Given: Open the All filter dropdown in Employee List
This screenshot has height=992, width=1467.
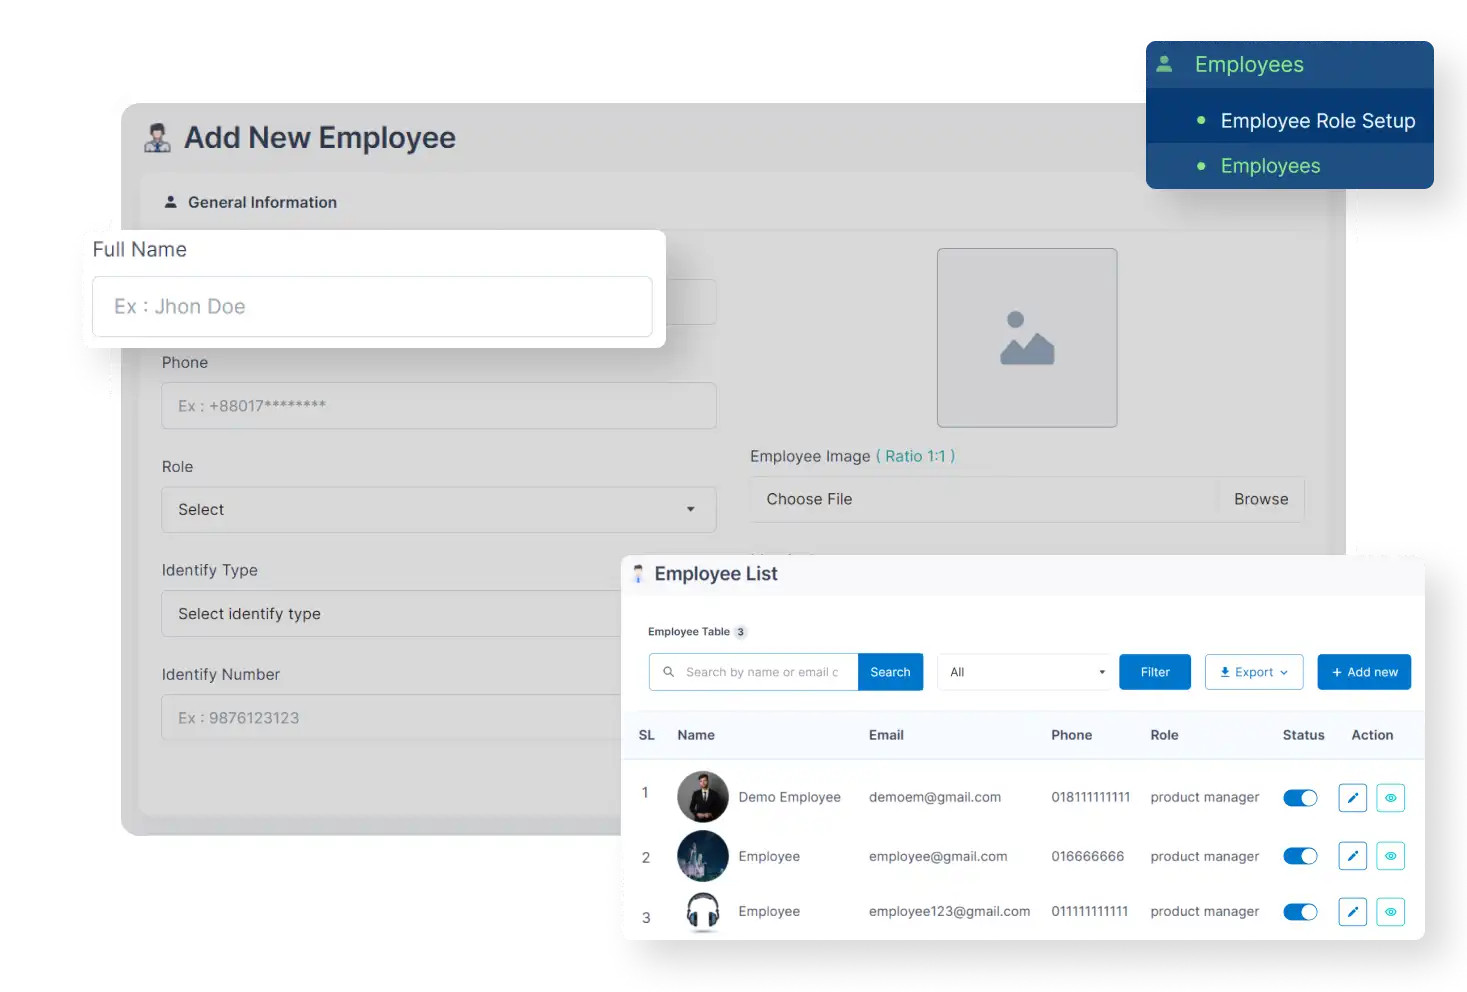Looking at the screenshot, I should point(1023,671).
